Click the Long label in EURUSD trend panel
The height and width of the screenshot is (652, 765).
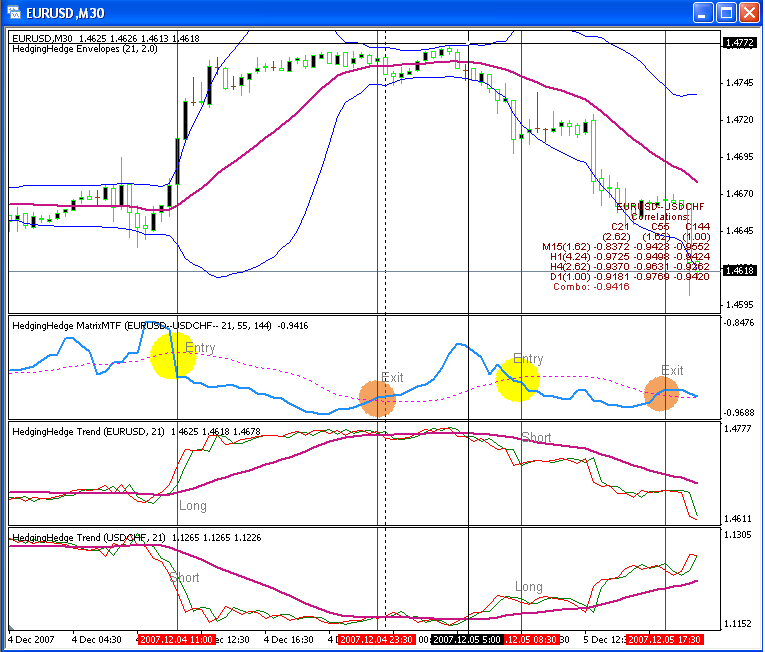(x=193, y=506)
